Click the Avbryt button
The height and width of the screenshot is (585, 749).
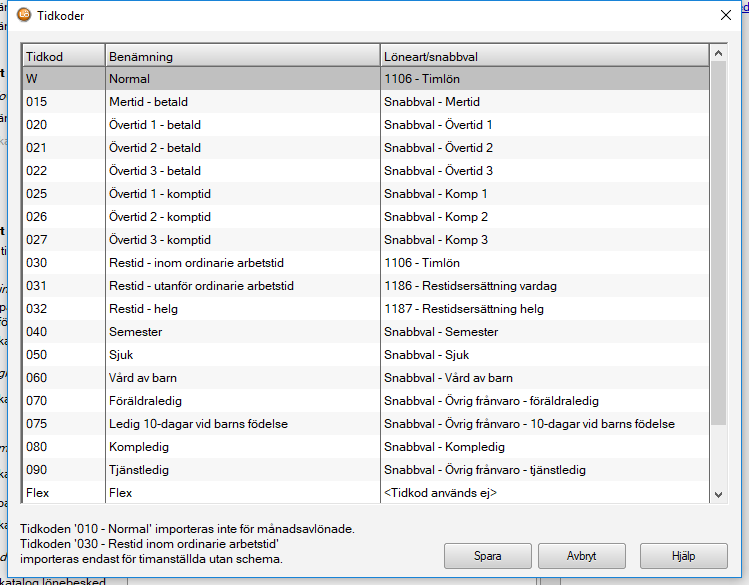click(x=581, y=555)
